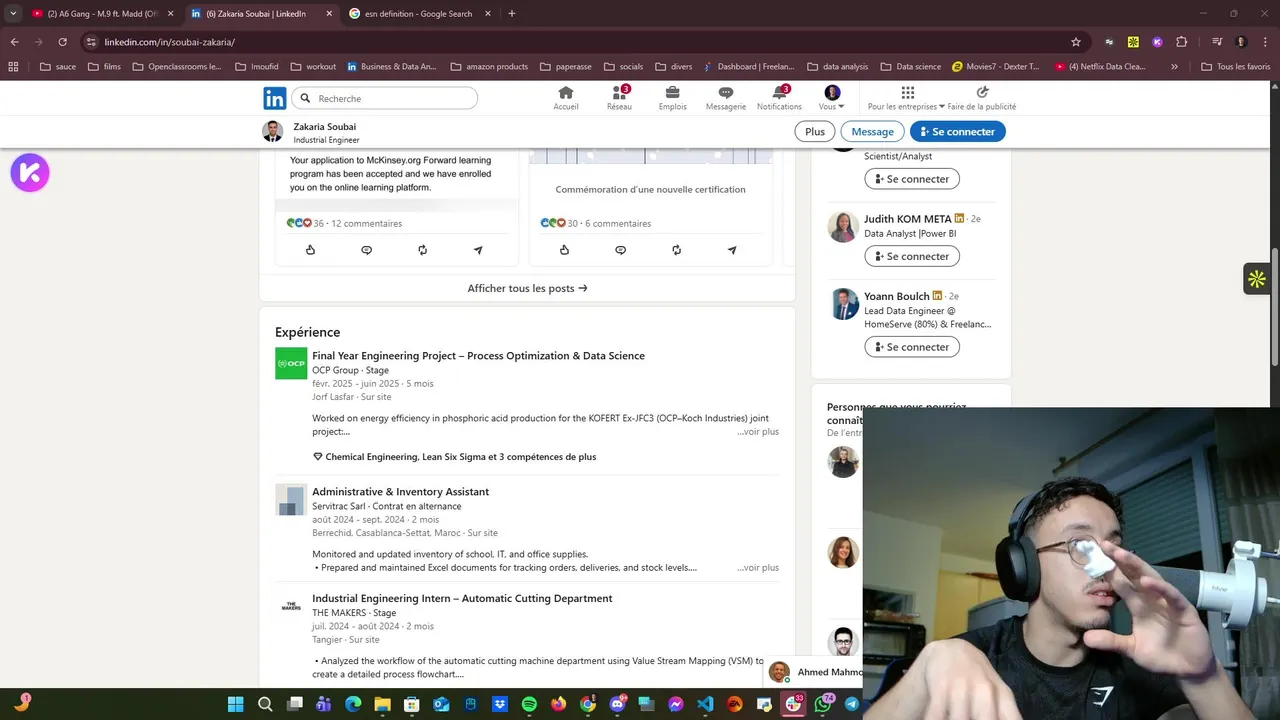Expand the Vous profile dropdown

832,98
